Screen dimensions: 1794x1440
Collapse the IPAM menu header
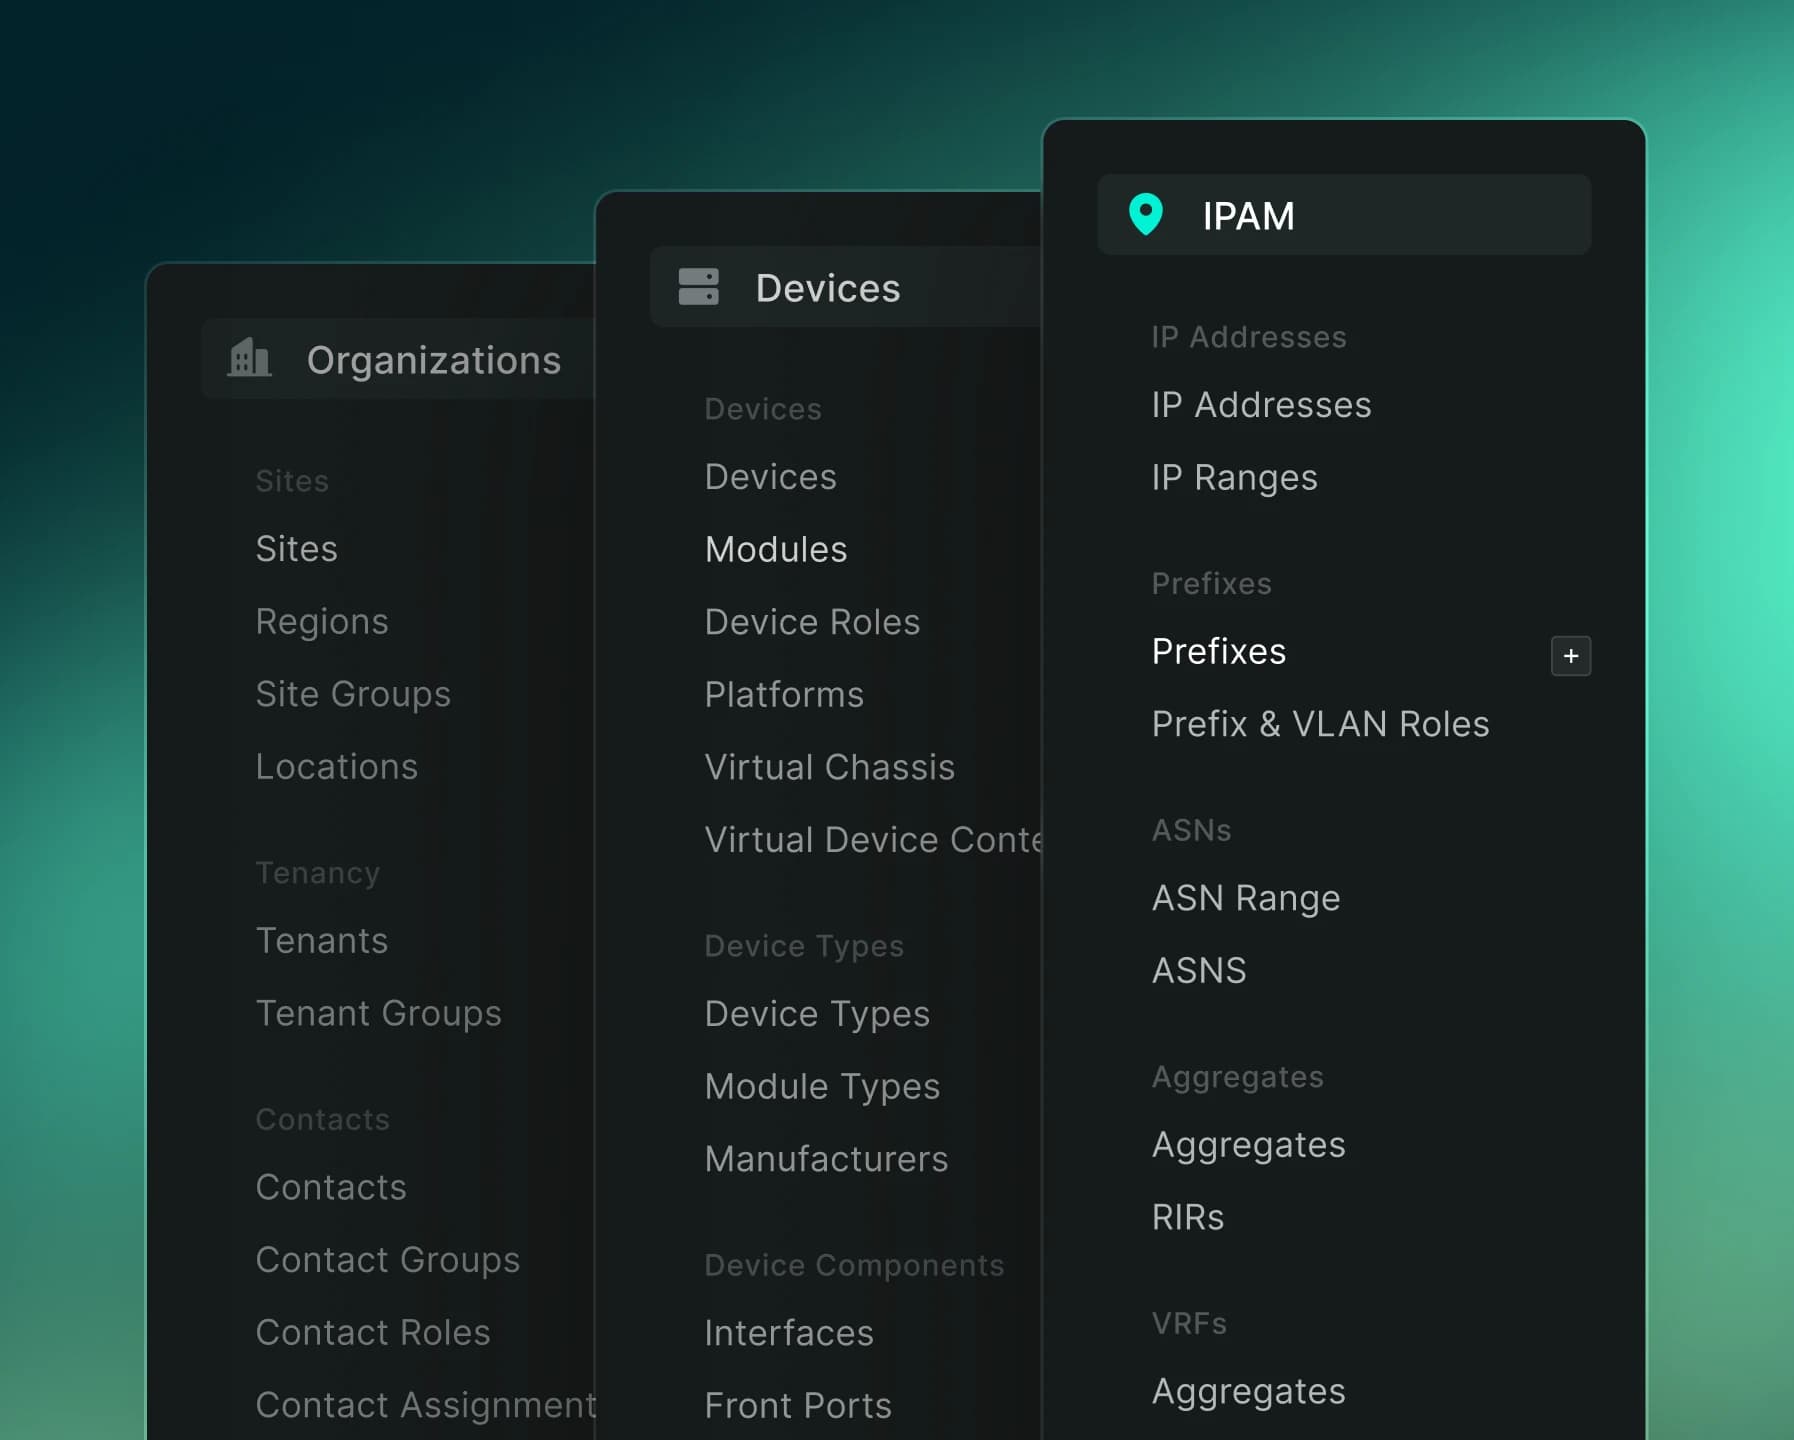[x=1343, y=215]
